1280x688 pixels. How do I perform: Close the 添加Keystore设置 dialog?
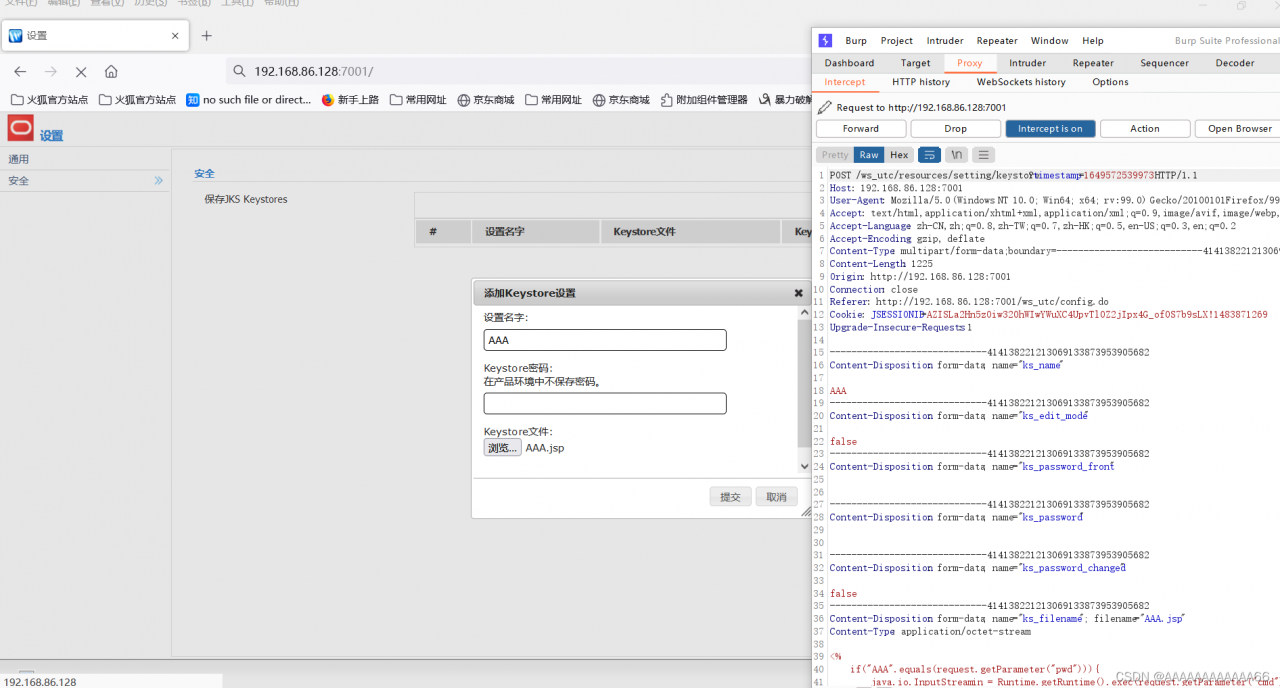point(798,293)
